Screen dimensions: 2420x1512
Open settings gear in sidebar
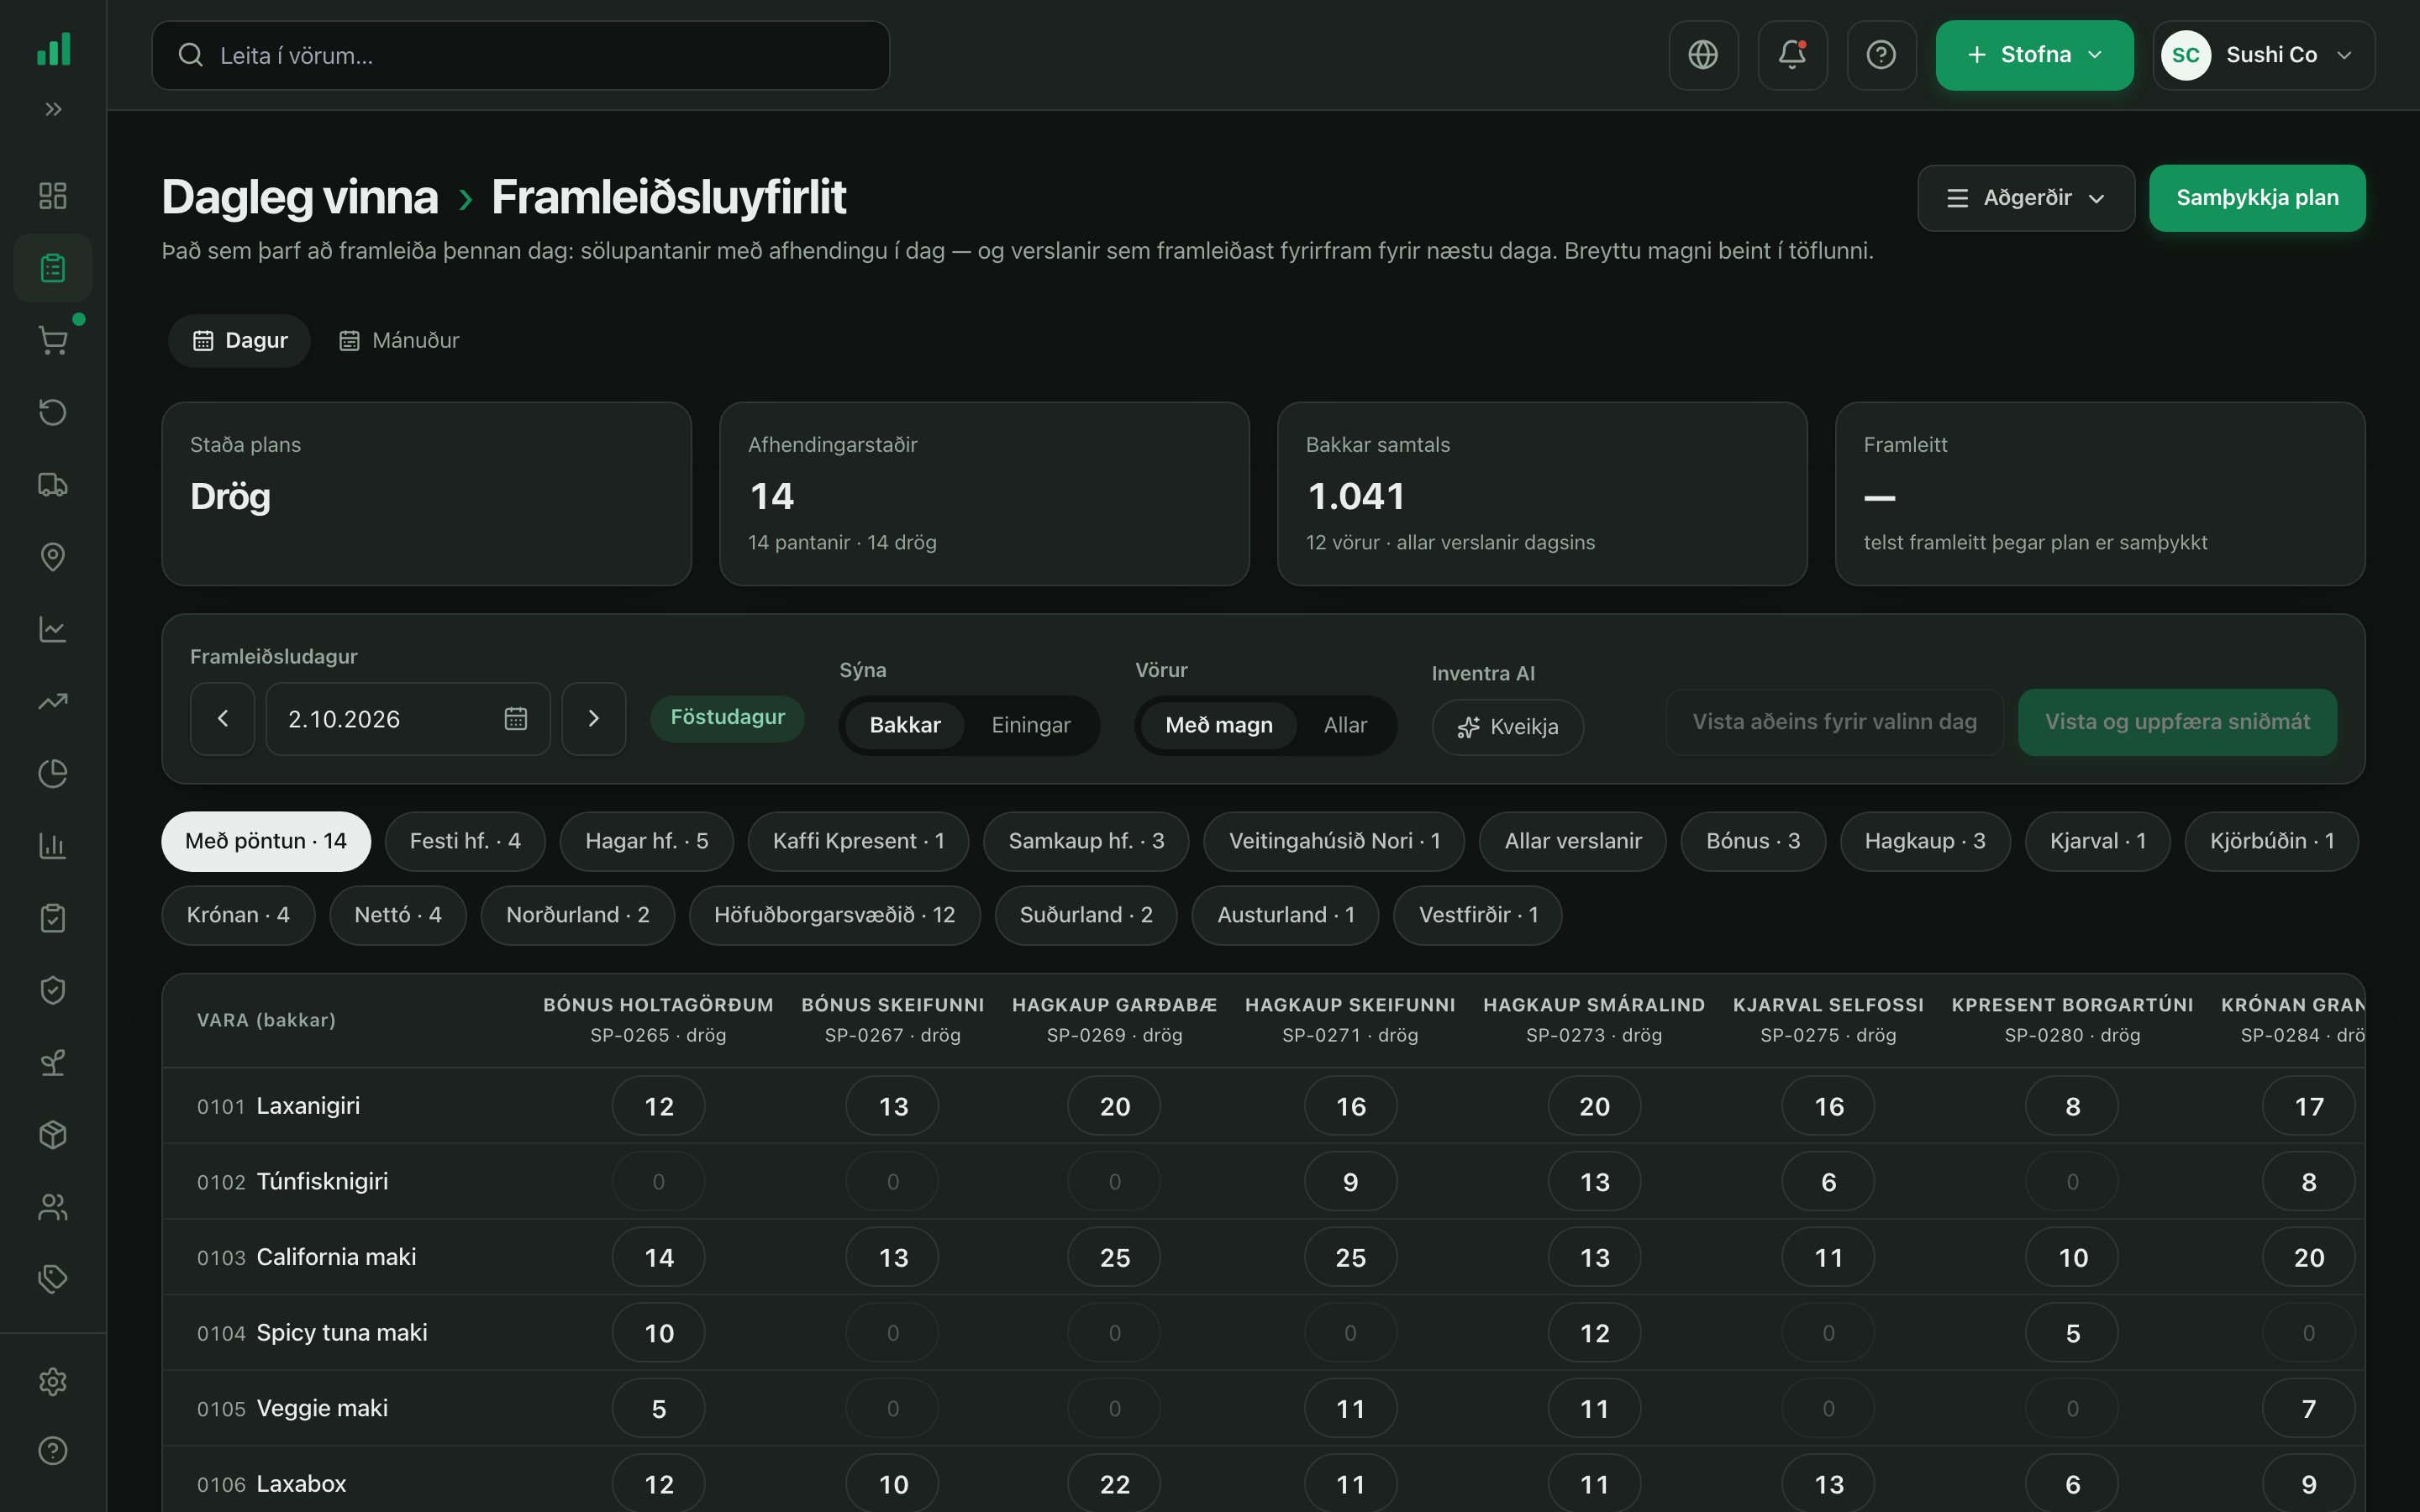(x=53, y=1381)
